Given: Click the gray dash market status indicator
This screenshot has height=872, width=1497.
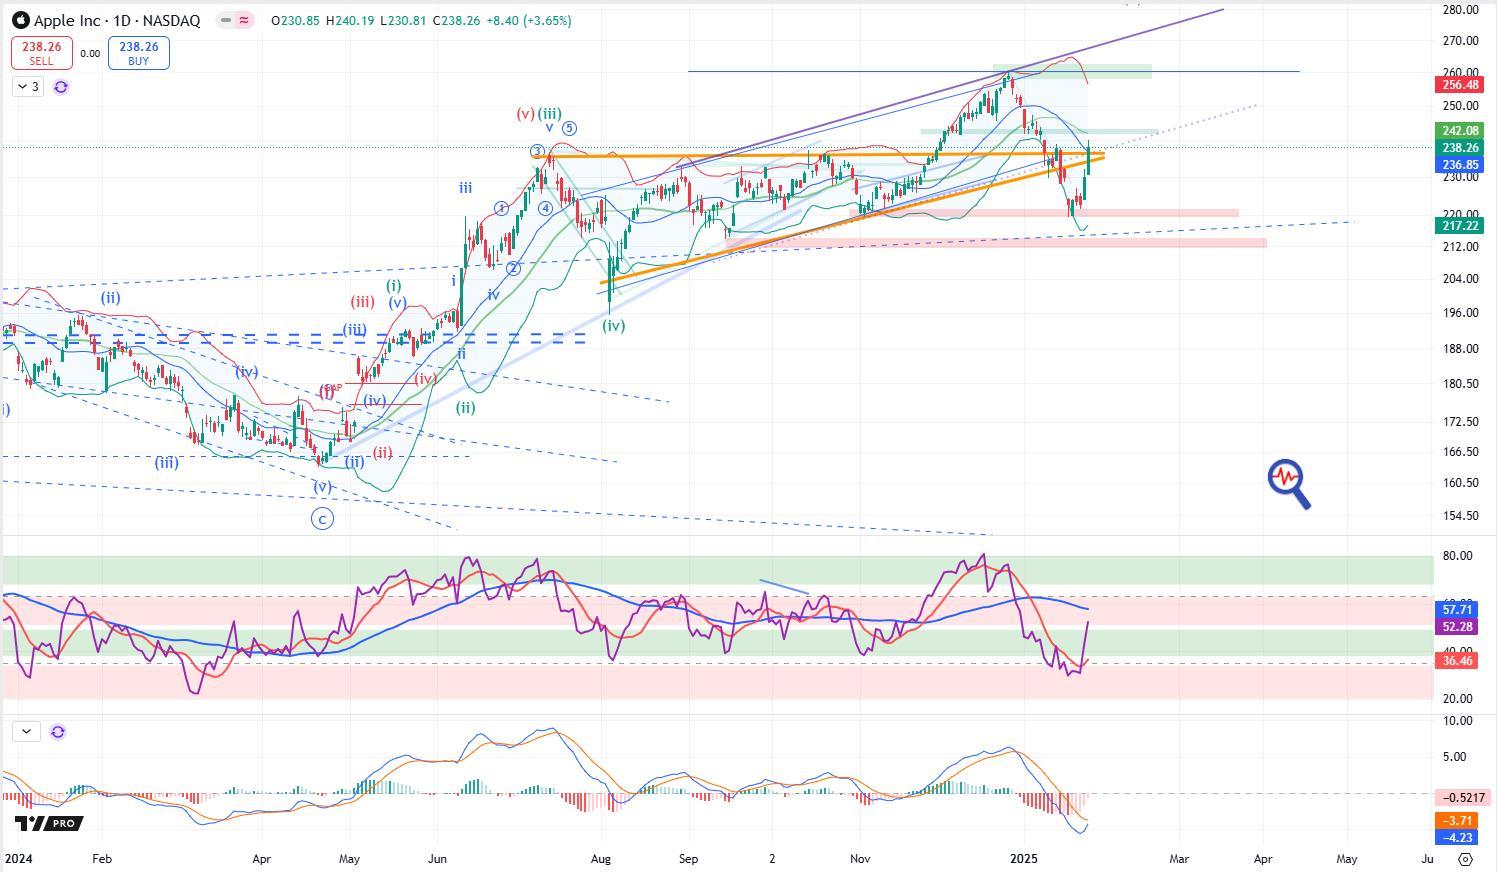Looking at the screenshot, I should [x=227, y=20].
